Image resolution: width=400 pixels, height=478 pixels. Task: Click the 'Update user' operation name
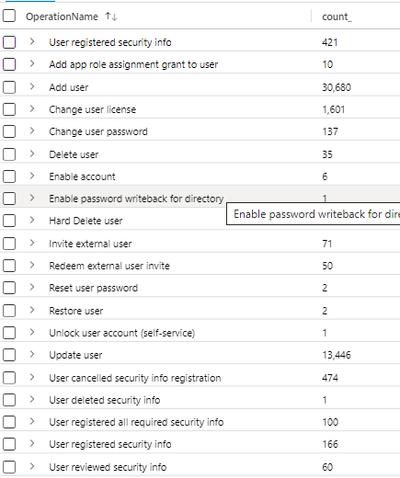click(76, 355)
